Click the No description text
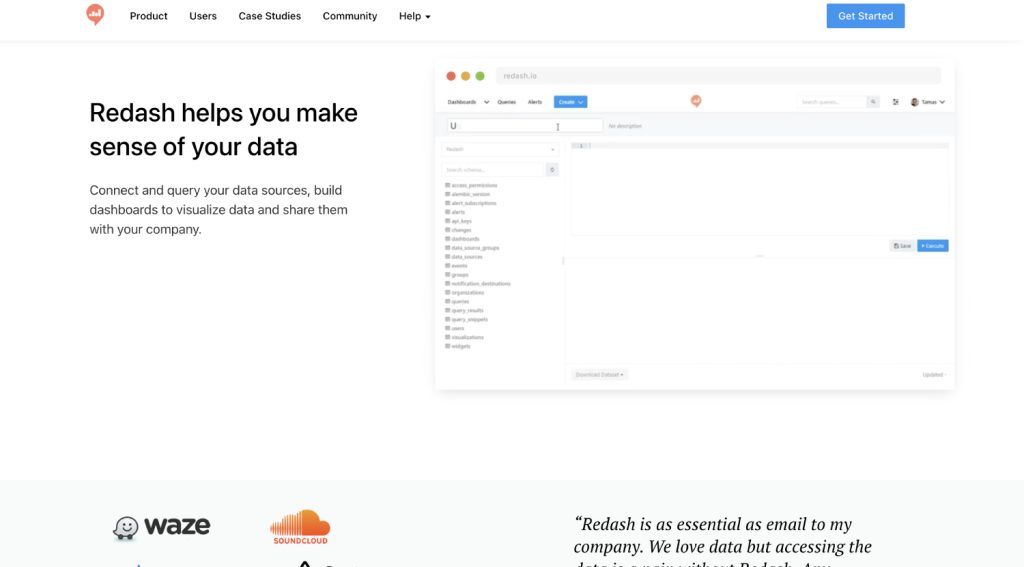The width and height of the screenshot is (1024, 567). [625, 126]
